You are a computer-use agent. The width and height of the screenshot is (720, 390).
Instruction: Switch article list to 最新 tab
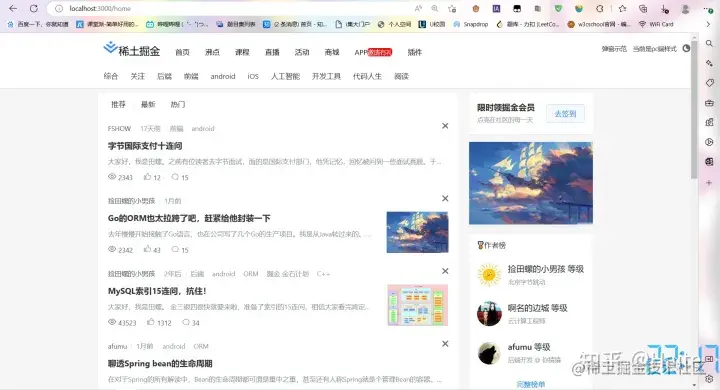(x=148, y=105)
